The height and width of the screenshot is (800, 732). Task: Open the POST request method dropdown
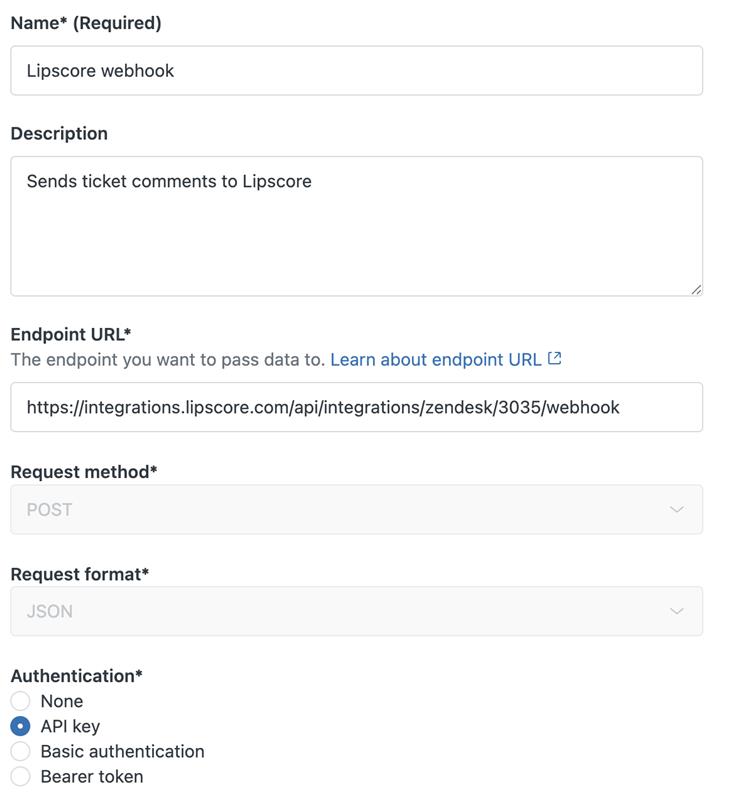[356, 510]
